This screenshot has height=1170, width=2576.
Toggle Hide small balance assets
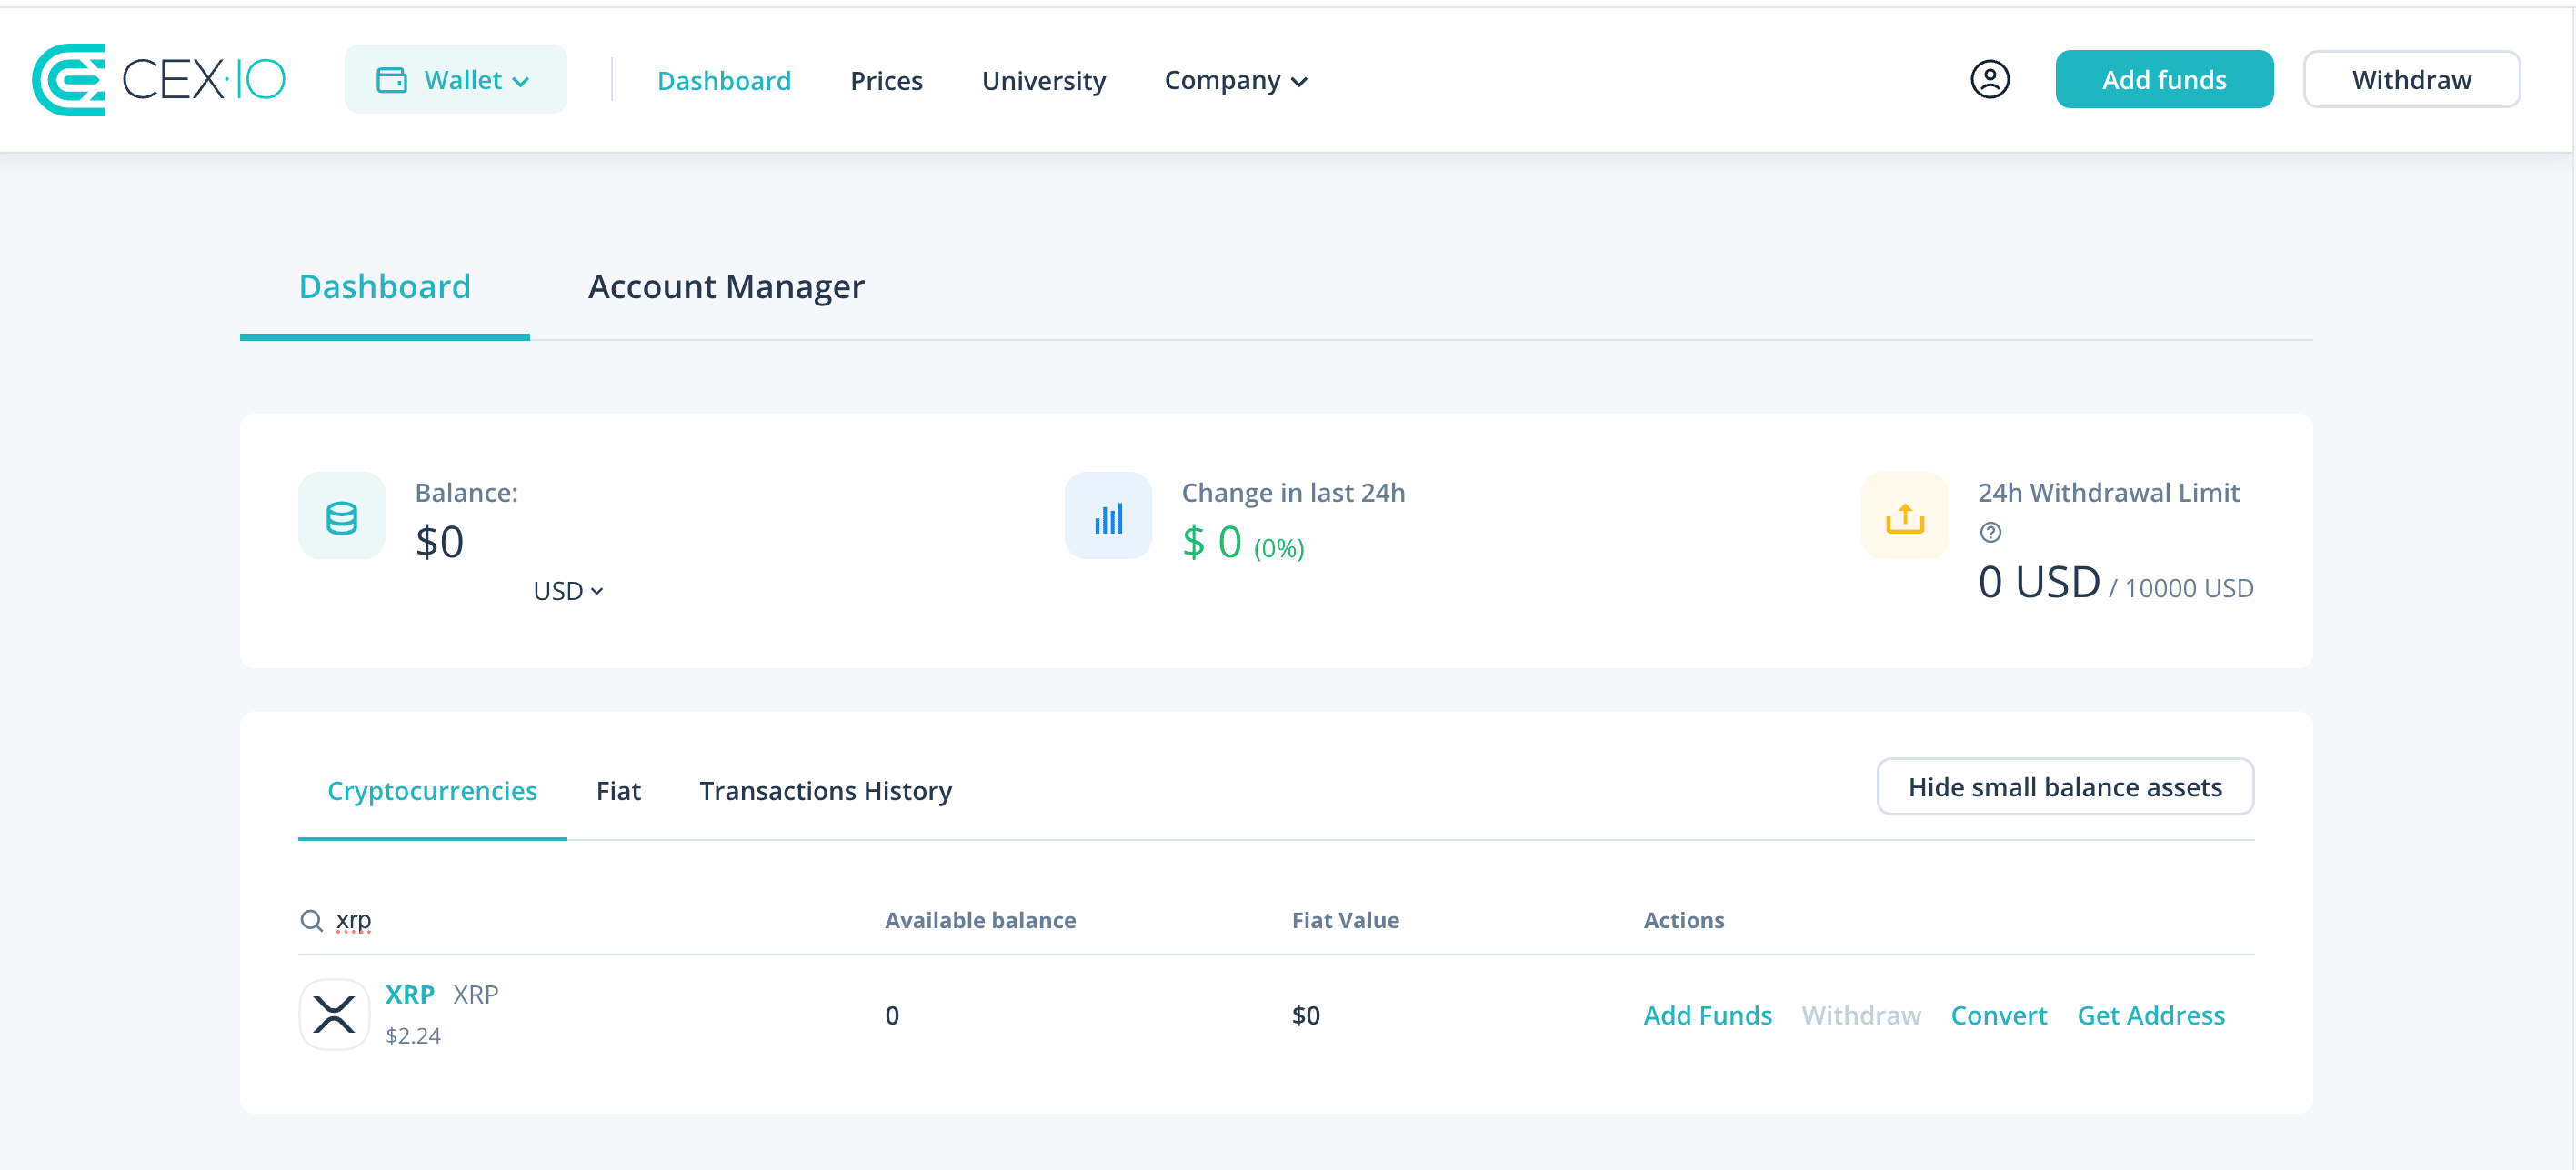(x=2065, y=786)
